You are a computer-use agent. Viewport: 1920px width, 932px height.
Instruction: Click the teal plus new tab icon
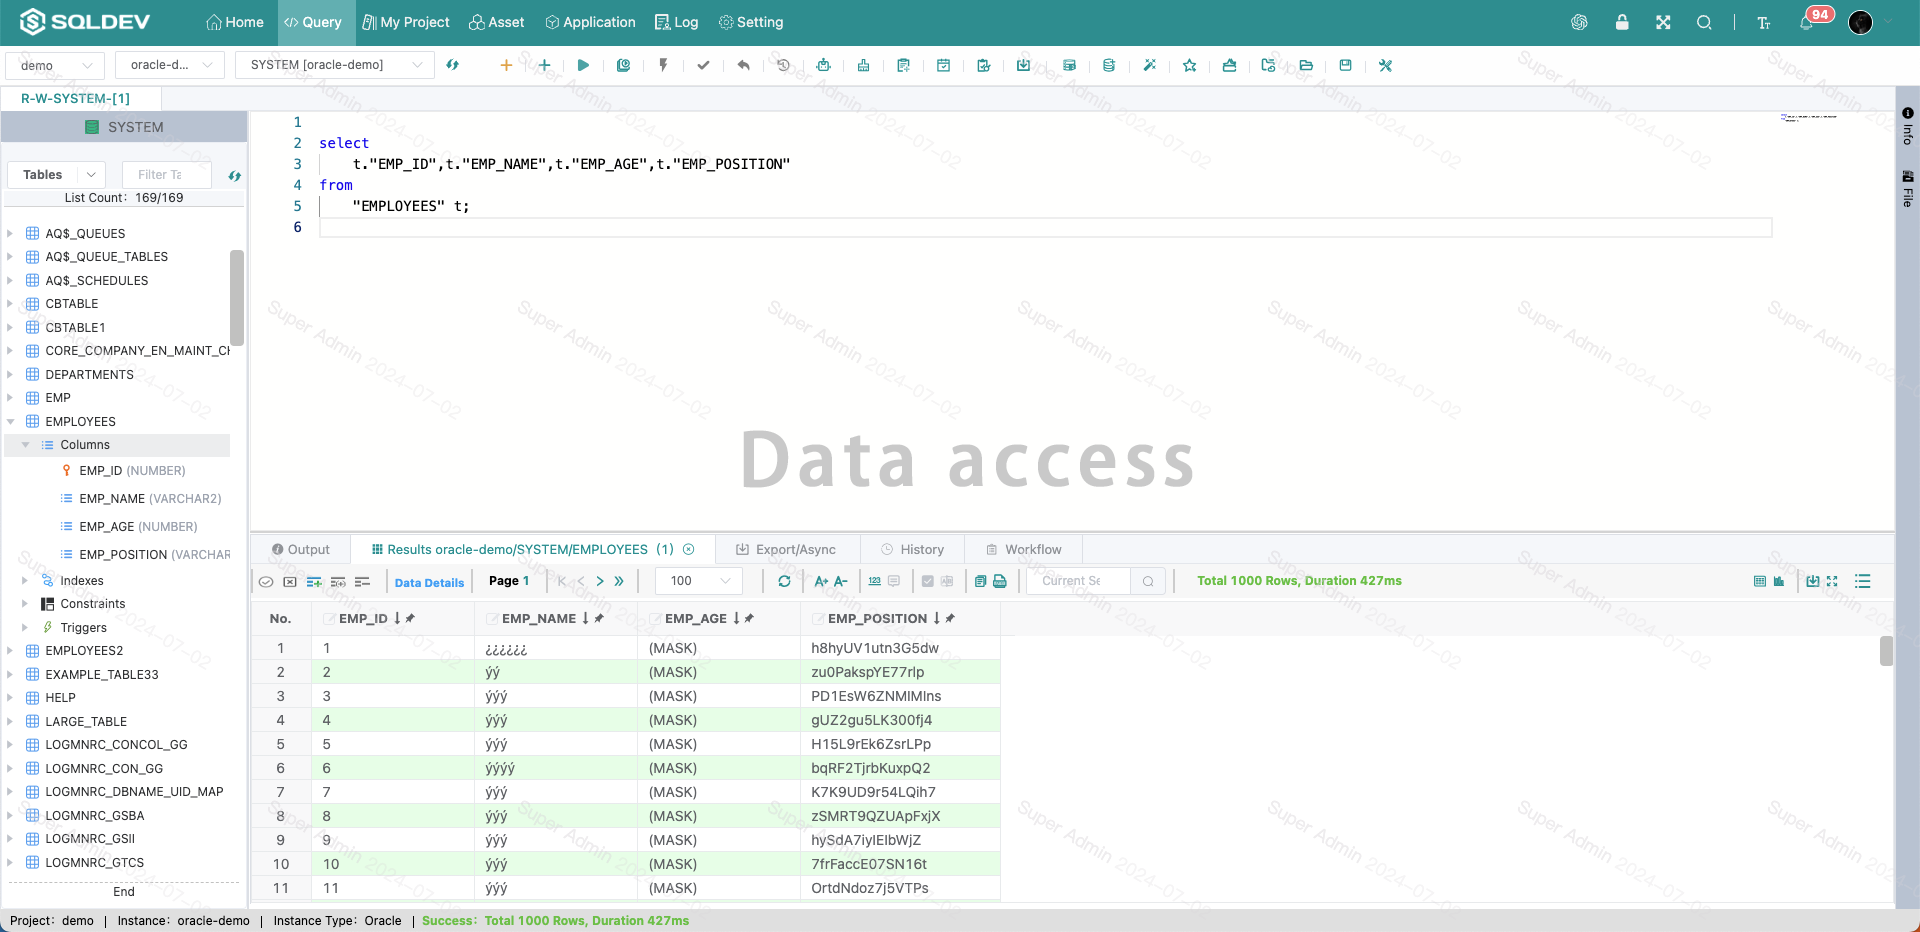[544, 65]
